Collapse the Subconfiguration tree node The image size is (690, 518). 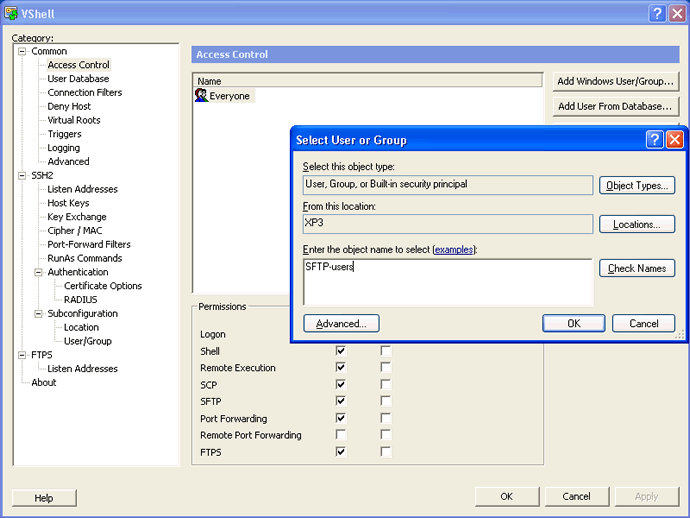38,314
